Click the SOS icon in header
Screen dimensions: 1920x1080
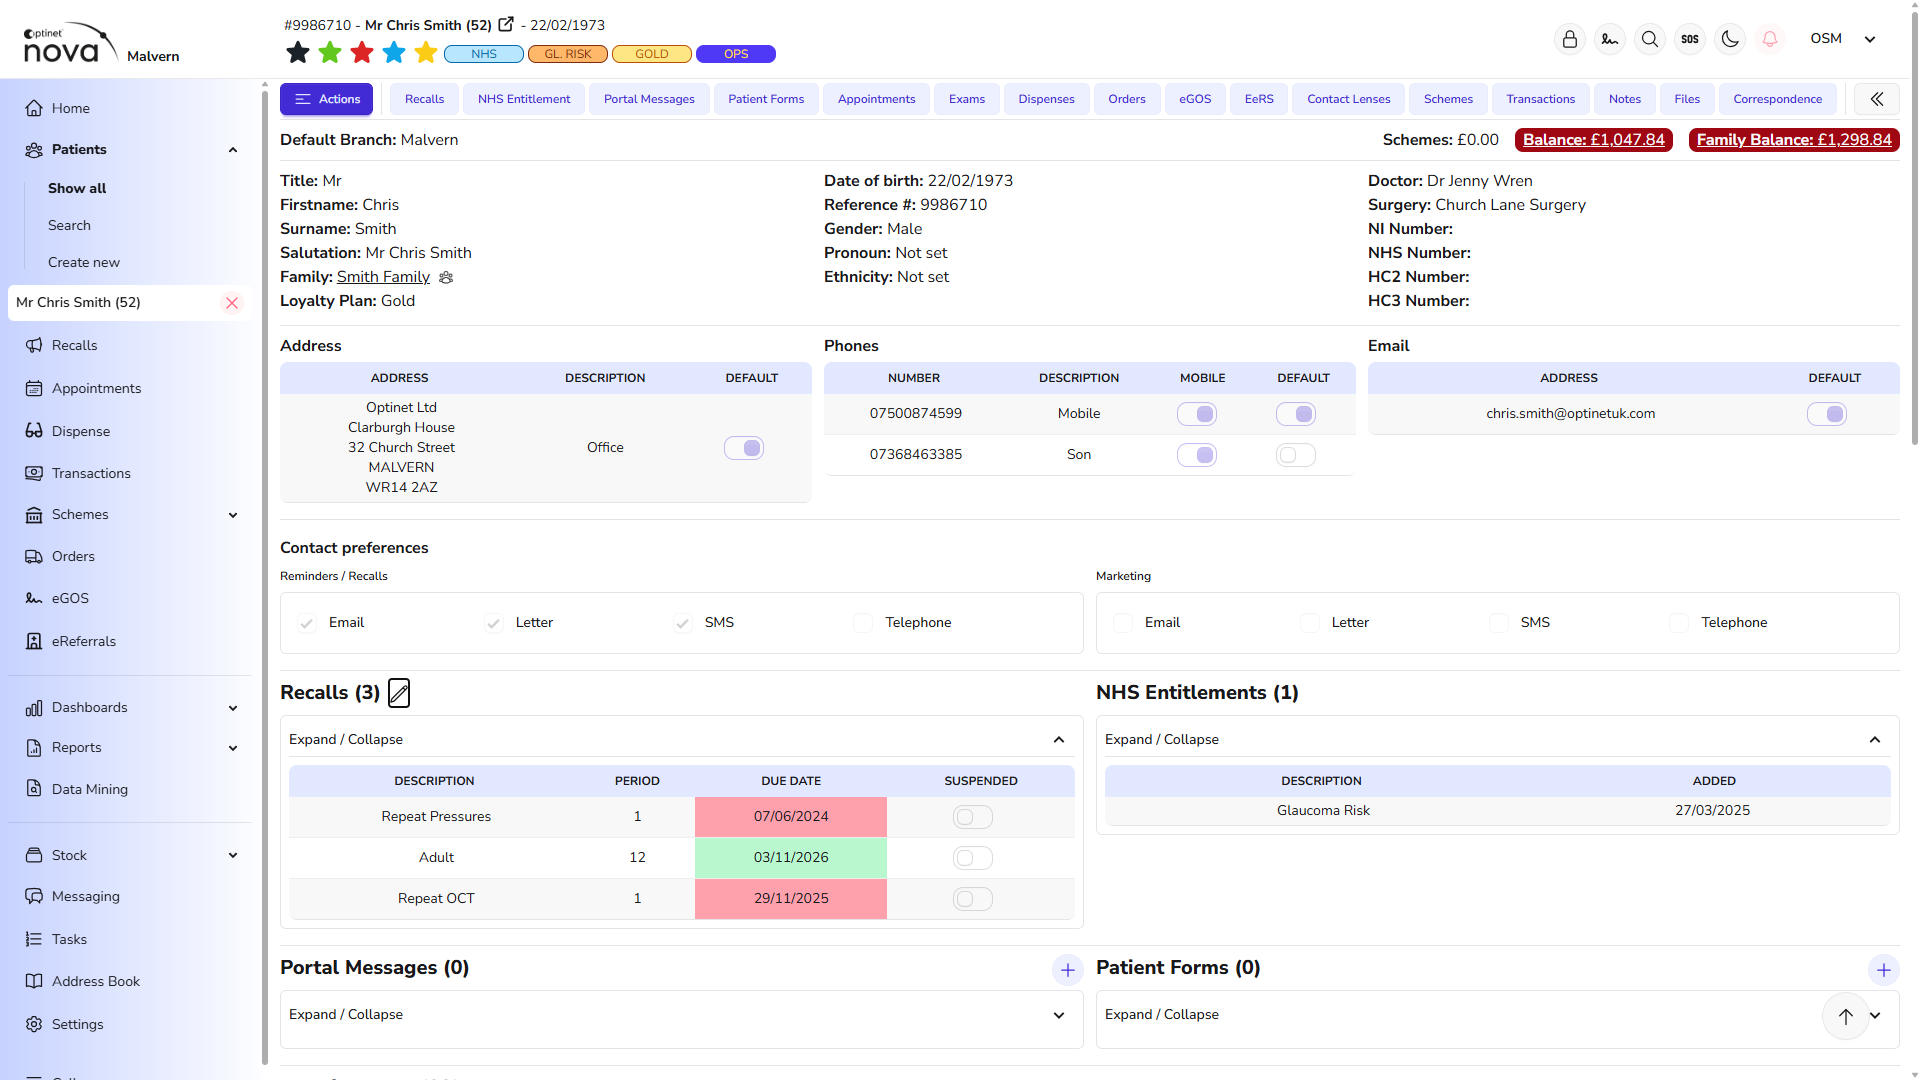pos(1689,39)
